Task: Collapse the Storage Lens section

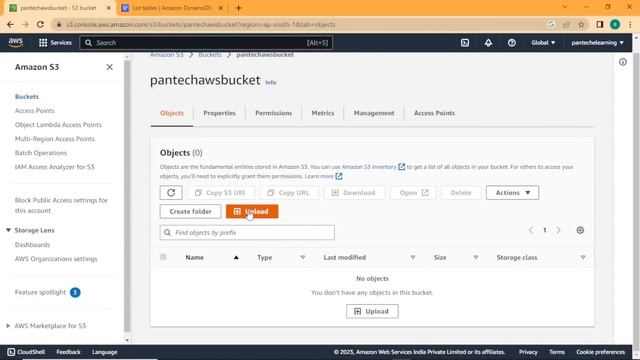Action: click(x=8, y=230)
